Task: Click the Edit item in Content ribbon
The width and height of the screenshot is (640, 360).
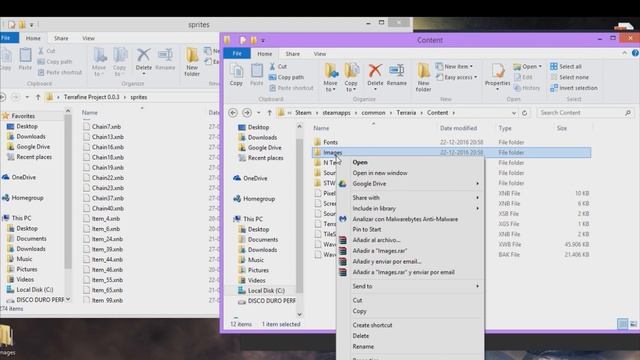Action: click(x=523, y=77)
